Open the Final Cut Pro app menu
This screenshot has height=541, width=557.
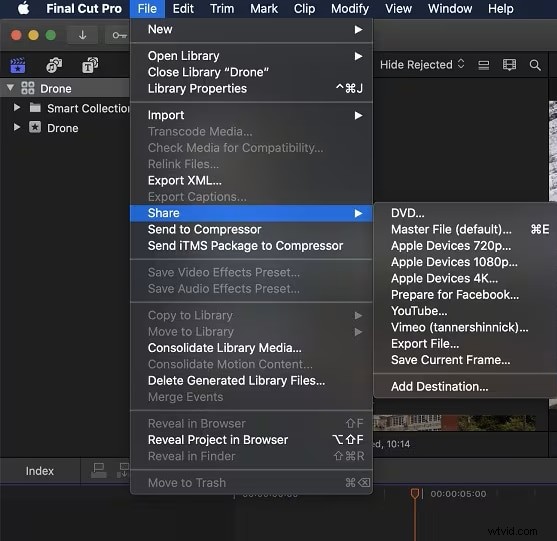[x=84, y=9]
